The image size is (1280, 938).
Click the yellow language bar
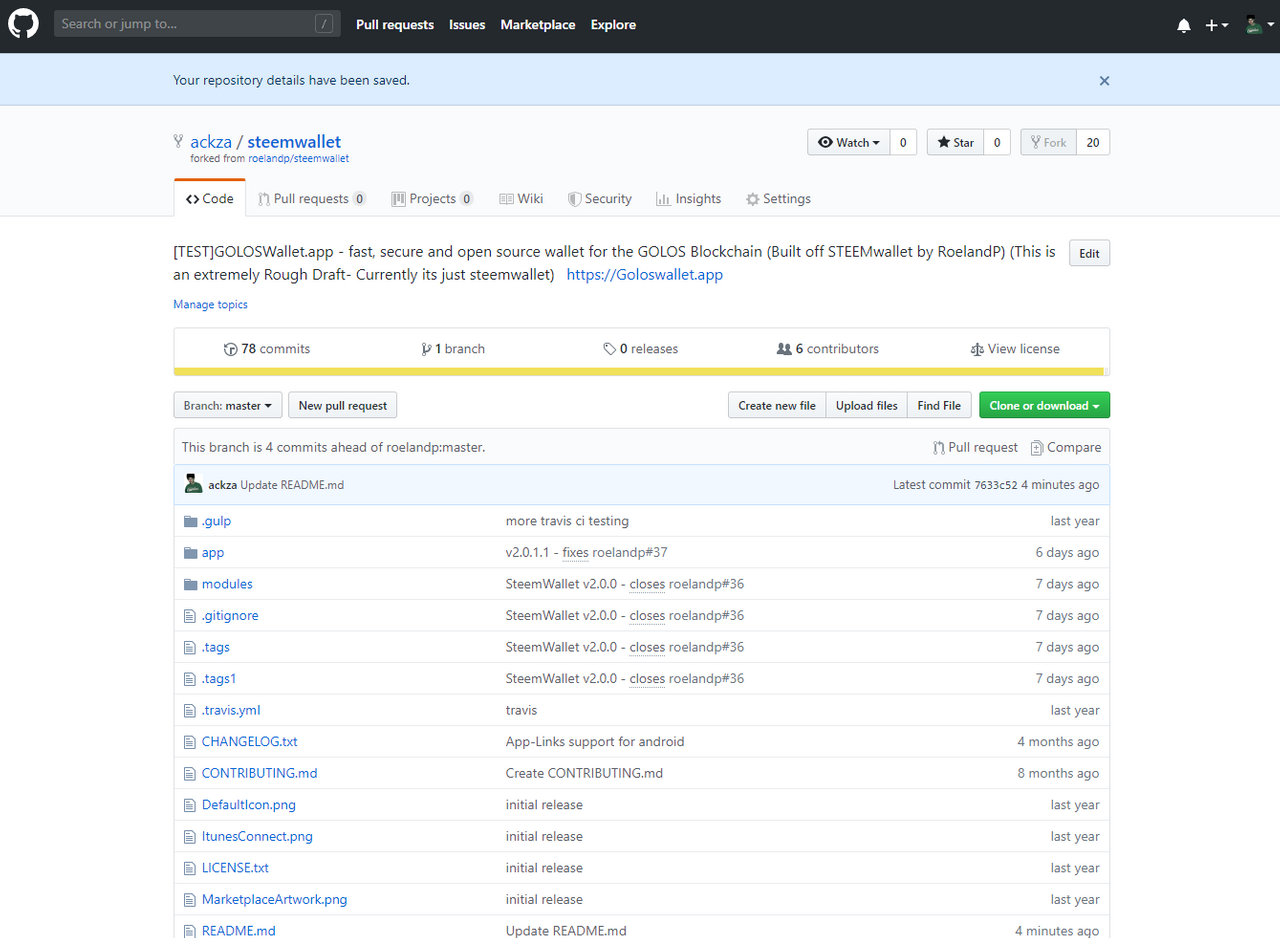coord(641,371)
